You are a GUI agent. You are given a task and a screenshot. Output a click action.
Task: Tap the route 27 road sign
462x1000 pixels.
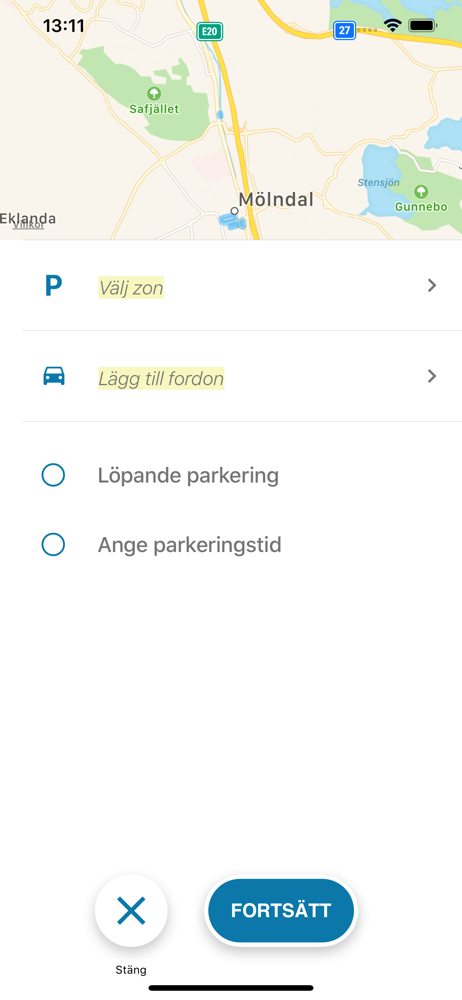tap(345, 30)
